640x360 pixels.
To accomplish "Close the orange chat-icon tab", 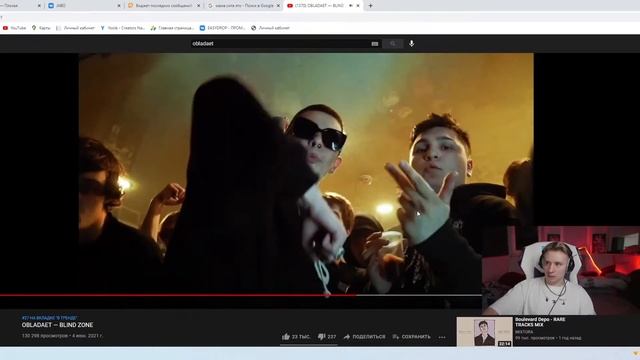I will coord(199,6).
